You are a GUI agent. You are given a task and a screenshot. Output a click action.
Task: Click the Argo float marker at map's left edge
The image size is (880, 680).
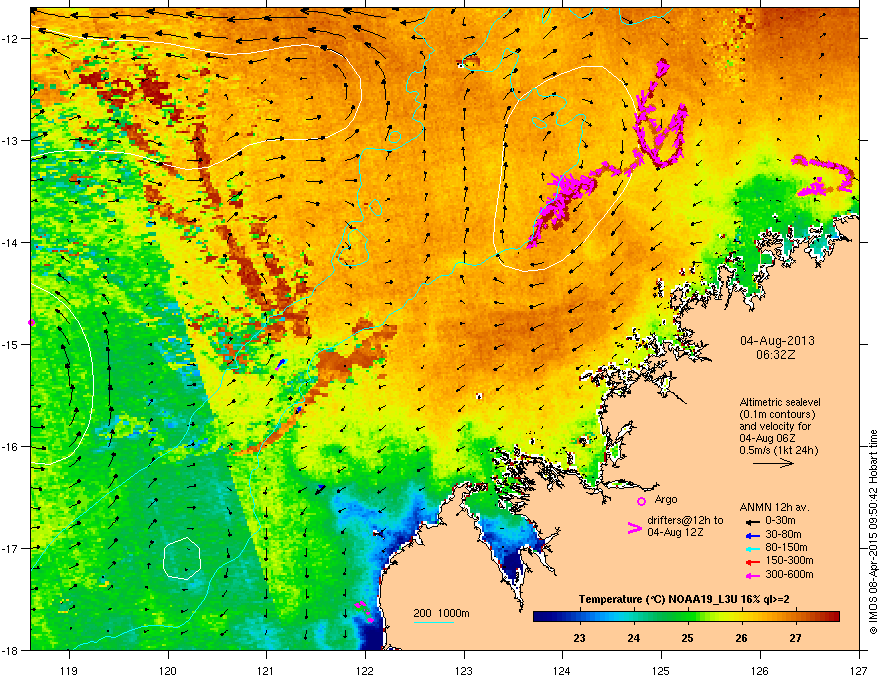click(x=31, y=323)
